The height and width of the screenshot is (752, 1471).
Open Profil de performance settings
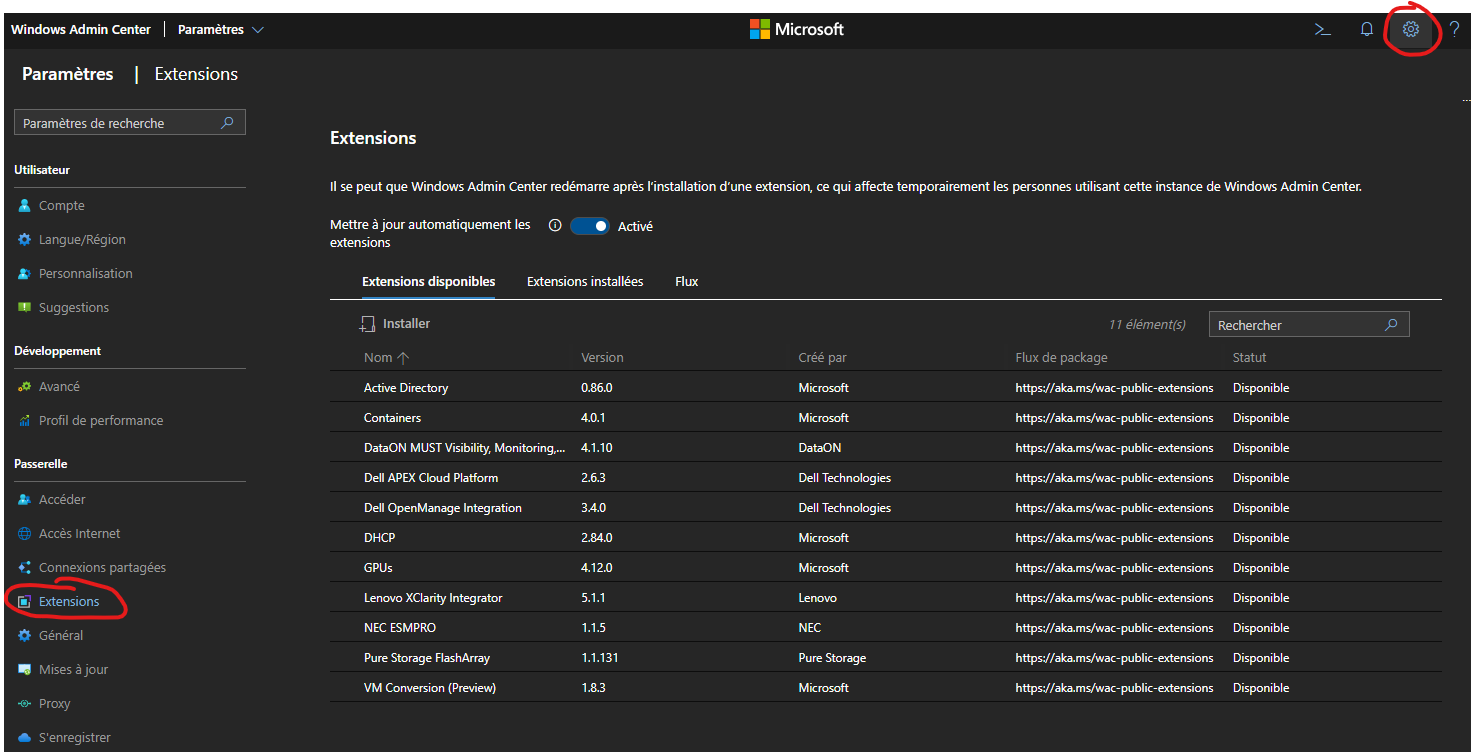(100, 420)
